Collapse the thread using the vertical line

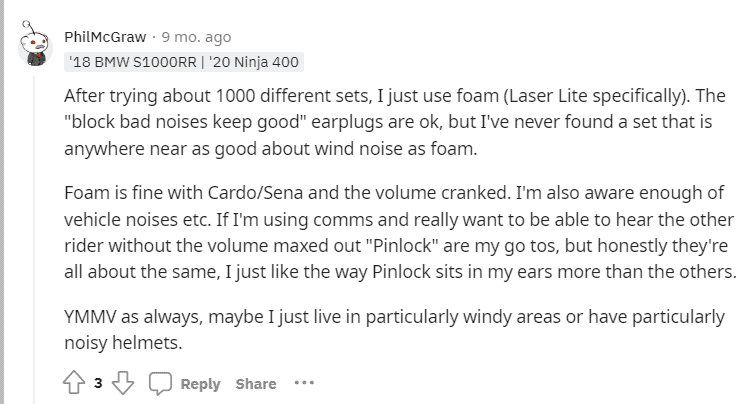coord(34,239)
